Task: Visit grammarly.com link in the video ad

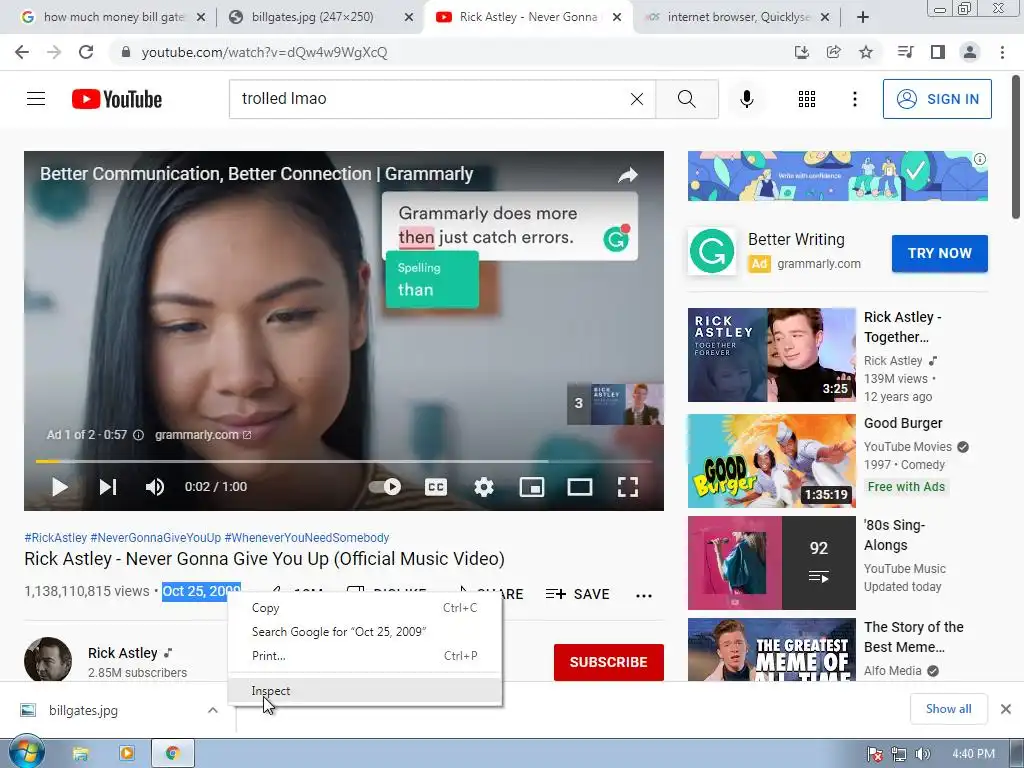Action: (x=202, y=435)
